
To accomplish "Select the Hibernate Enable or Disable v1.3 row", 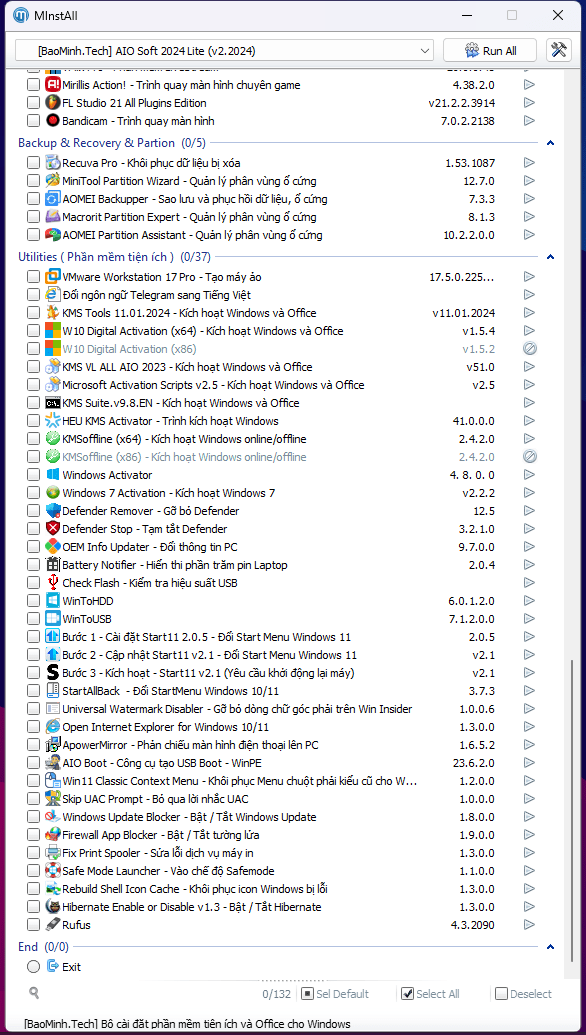I will tap(191, 907).
